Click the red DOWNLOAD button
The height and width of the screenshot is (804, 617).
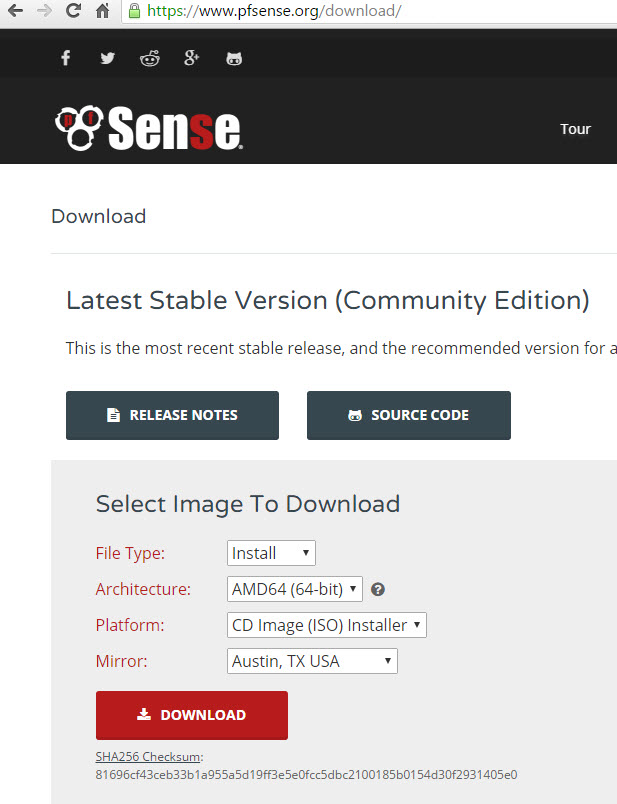click(192, 715)
